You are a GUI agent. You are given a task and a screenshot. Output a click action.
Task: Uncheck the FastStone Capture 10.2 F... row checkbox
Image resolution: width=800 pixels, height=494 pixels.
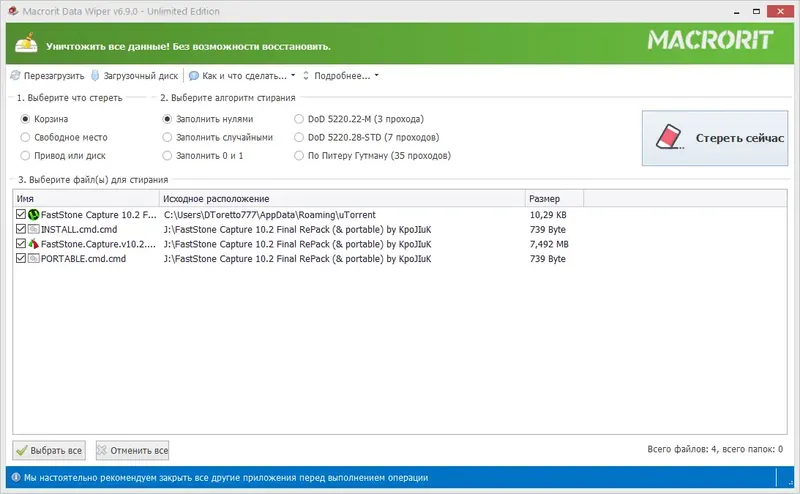point(21,214)
